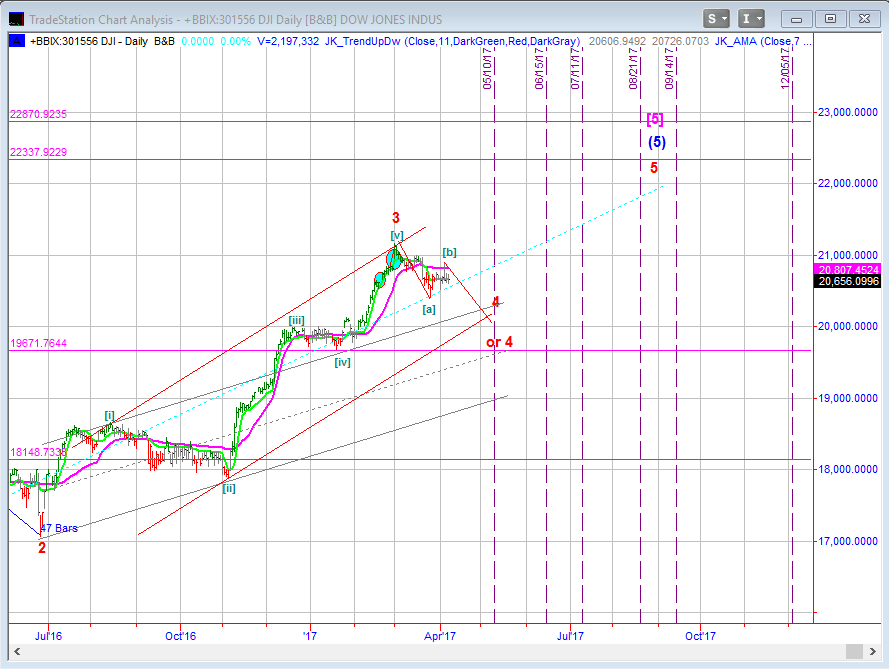
Task: Click the Oct'16 time axis label
Action: 180,636
